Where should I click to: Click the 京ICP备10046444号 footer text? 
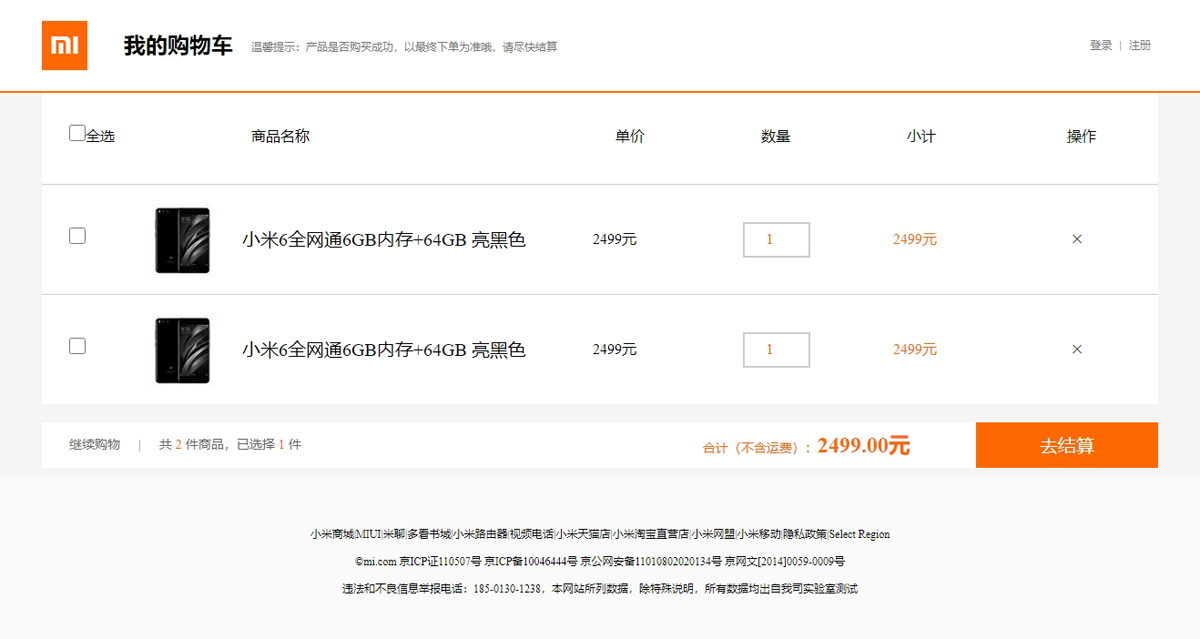coord(531,561)
